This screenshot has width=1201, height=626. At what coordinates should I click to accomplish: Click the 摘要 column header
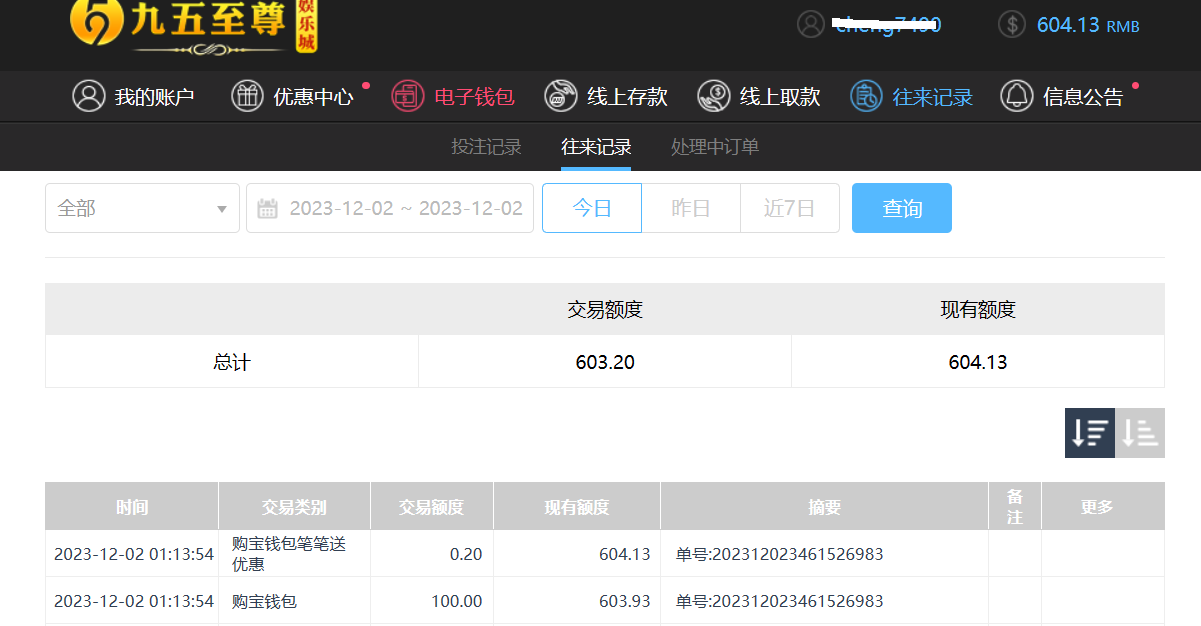(x=825, y=506)
